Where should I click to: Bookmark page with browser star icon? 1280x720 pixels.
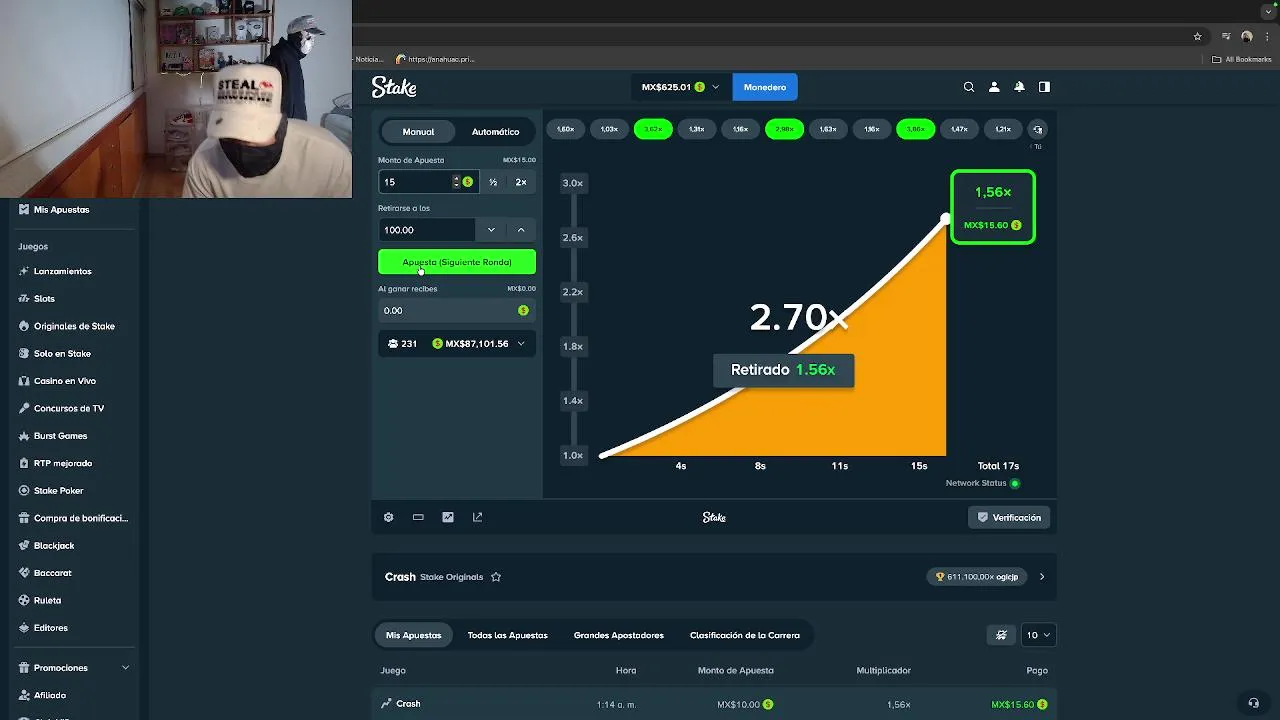(x=1197, y=37)
